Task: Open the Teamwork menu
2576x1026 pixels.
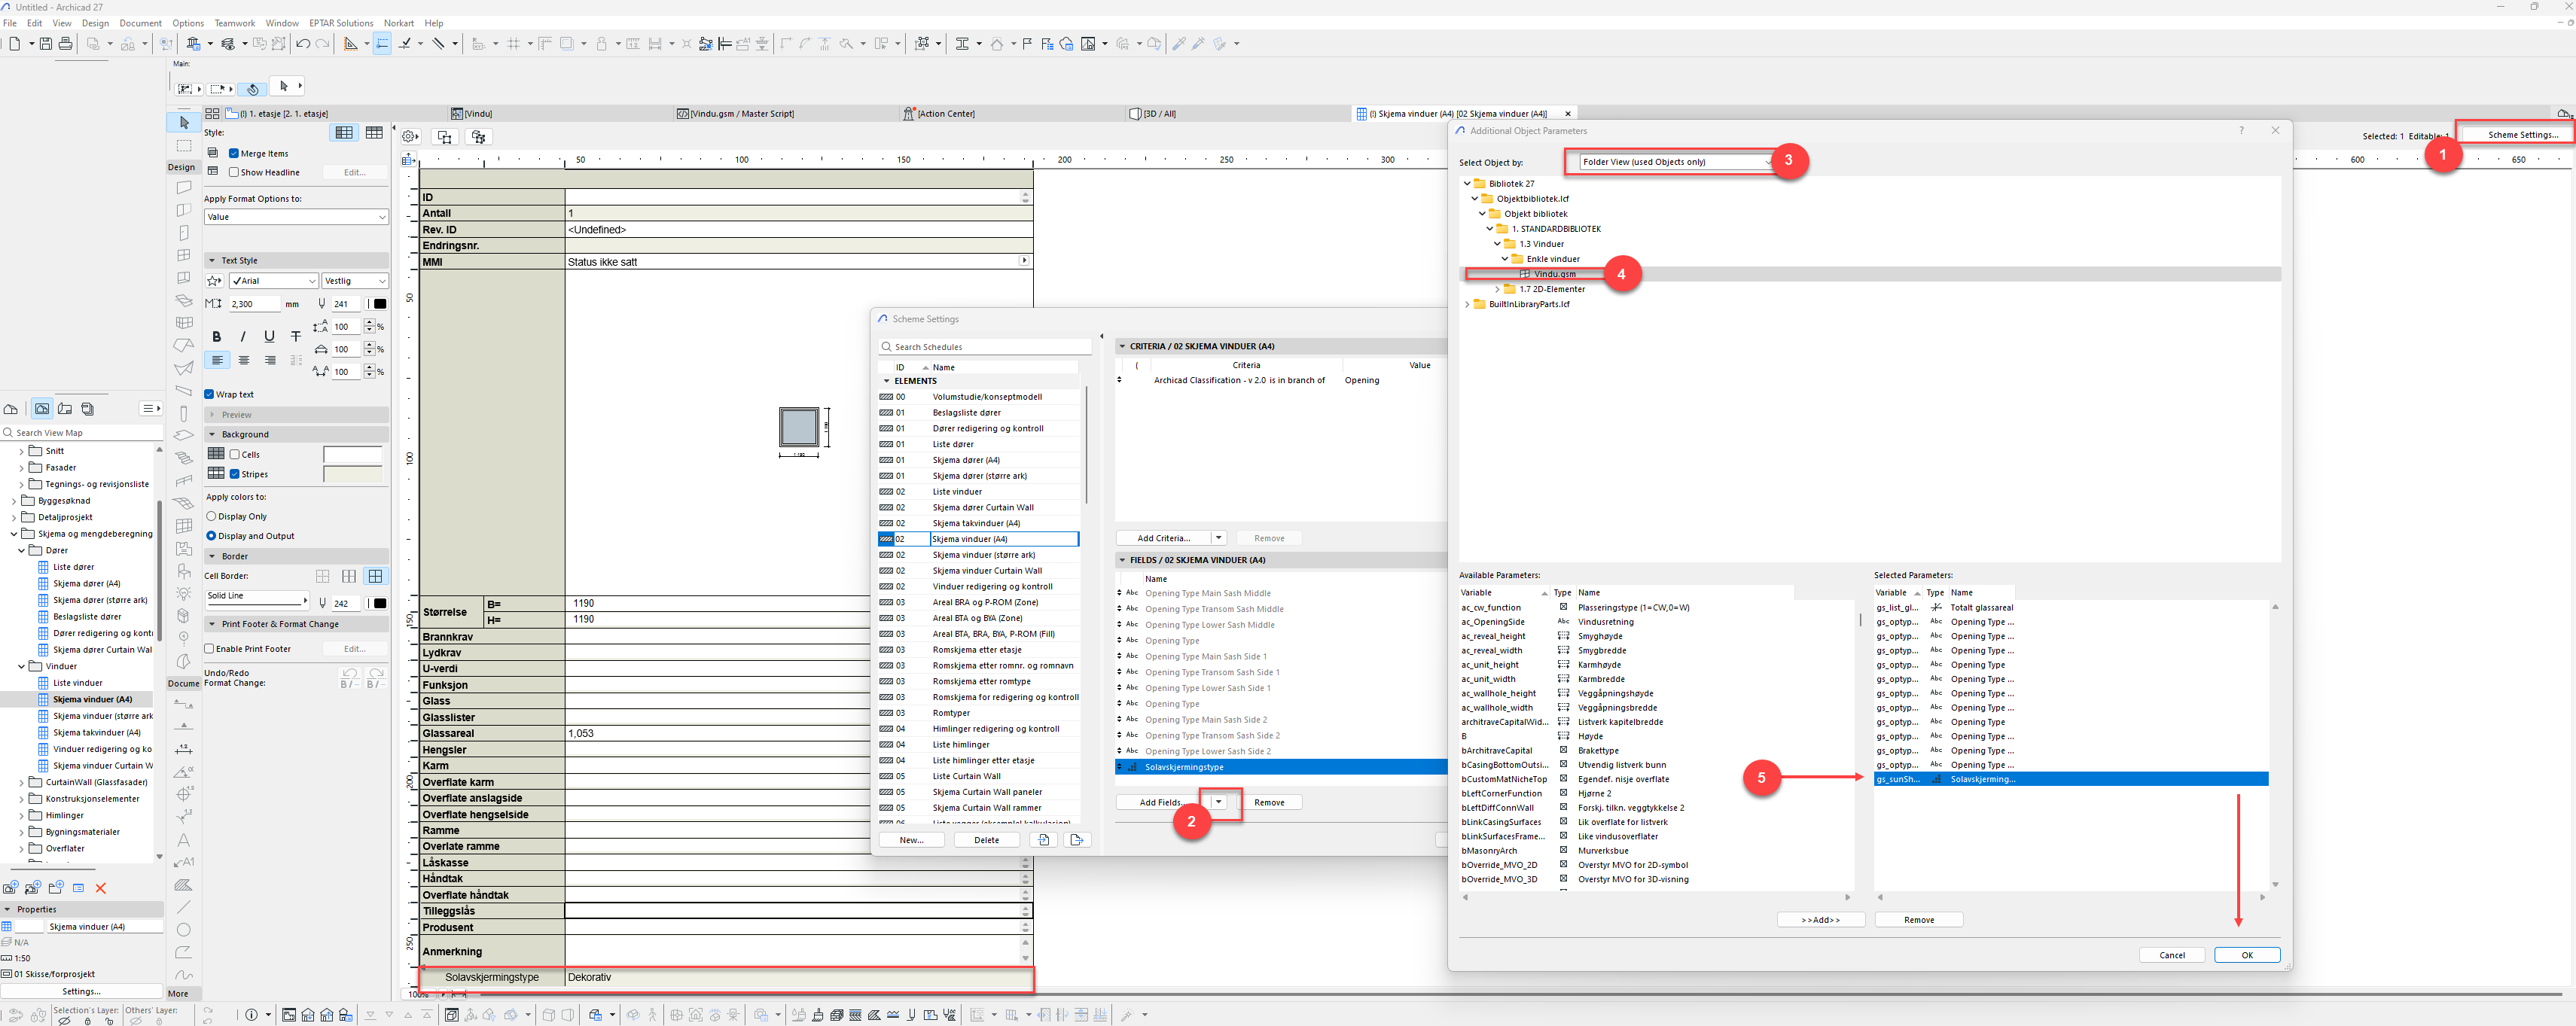Action: (234, 23)
